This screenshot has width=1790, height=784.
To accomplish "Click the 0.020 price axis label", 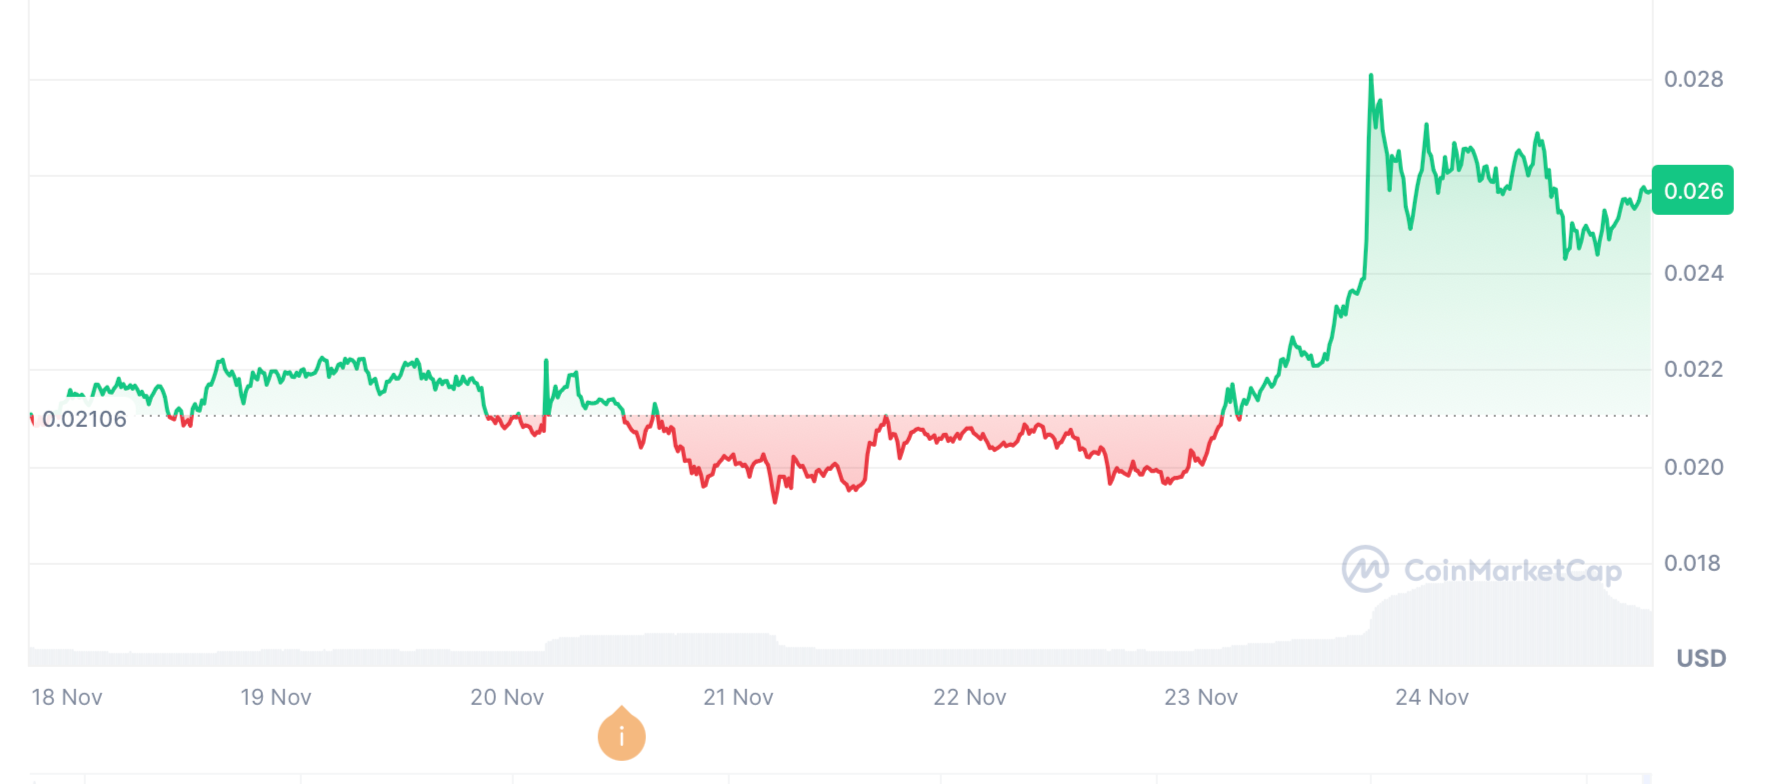I will point(1693,467).
